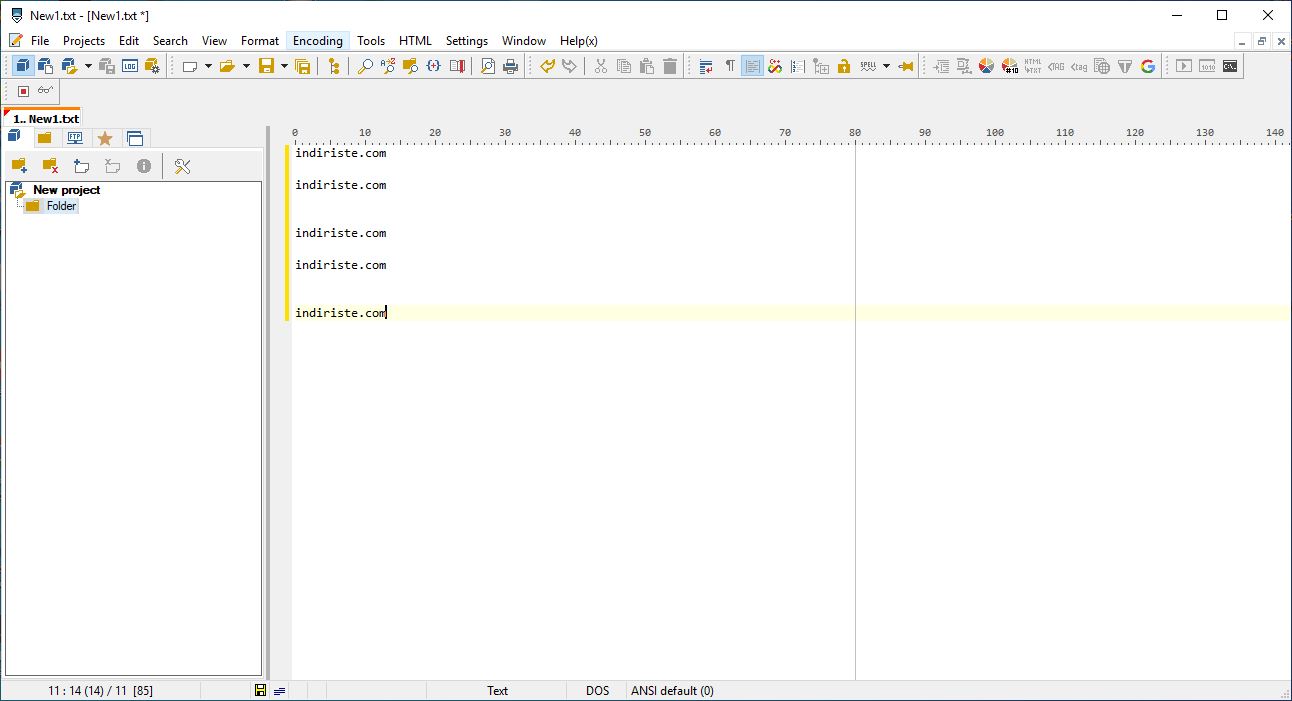This screenshot has height=701, width=1292.
Task: Click ANSI default encoding in status bar
Action: [672, 691]
